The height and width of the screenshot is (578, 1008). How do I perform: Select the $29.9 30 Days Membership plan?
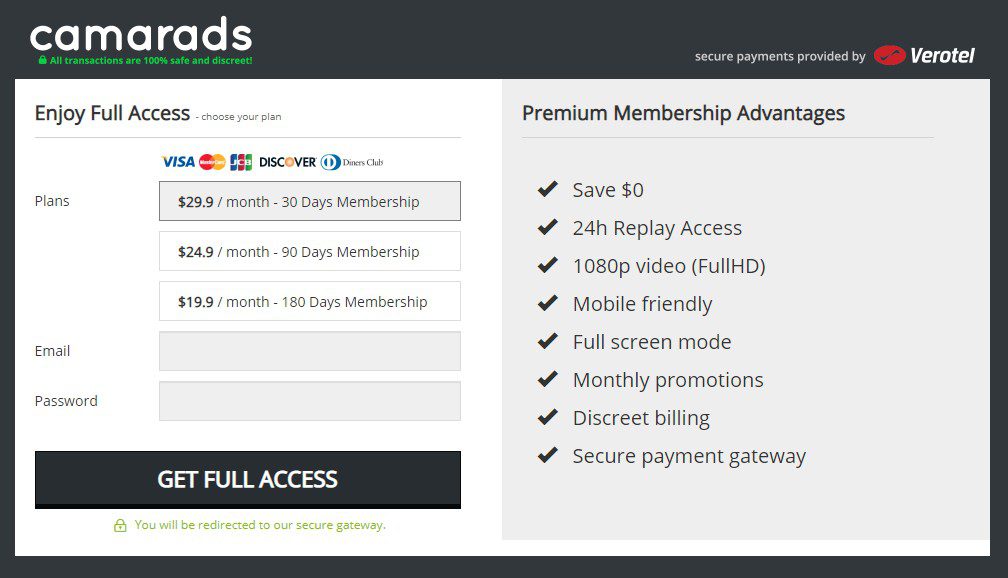309,201
